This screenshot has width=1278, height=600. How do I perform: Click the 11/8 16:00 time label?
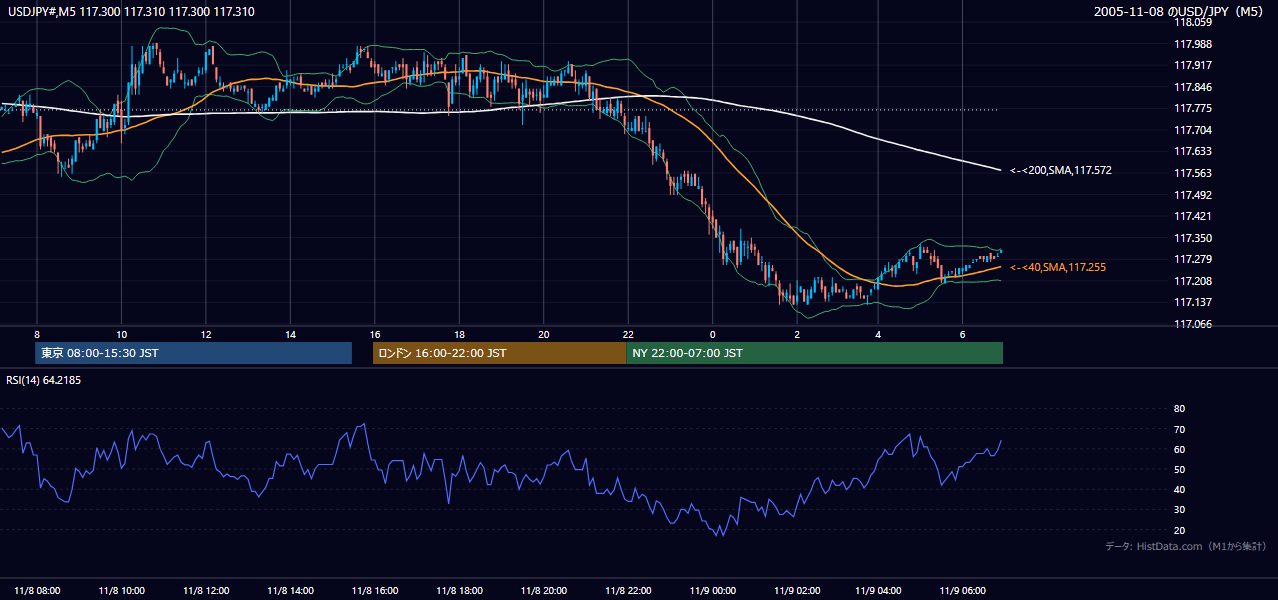pyautogui.click(x=373, y=590)
